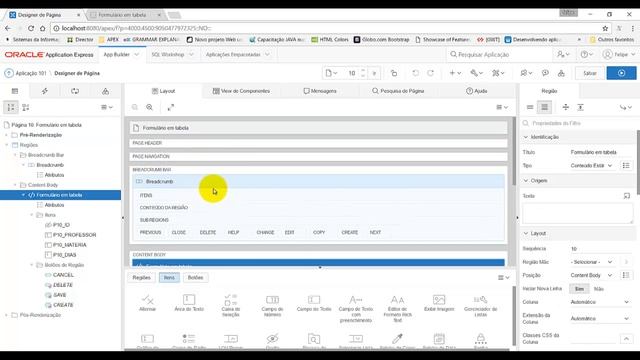Select the CANCEL button in tree
Viewport: 640px width, 360px height.
(x=63, y=275)
